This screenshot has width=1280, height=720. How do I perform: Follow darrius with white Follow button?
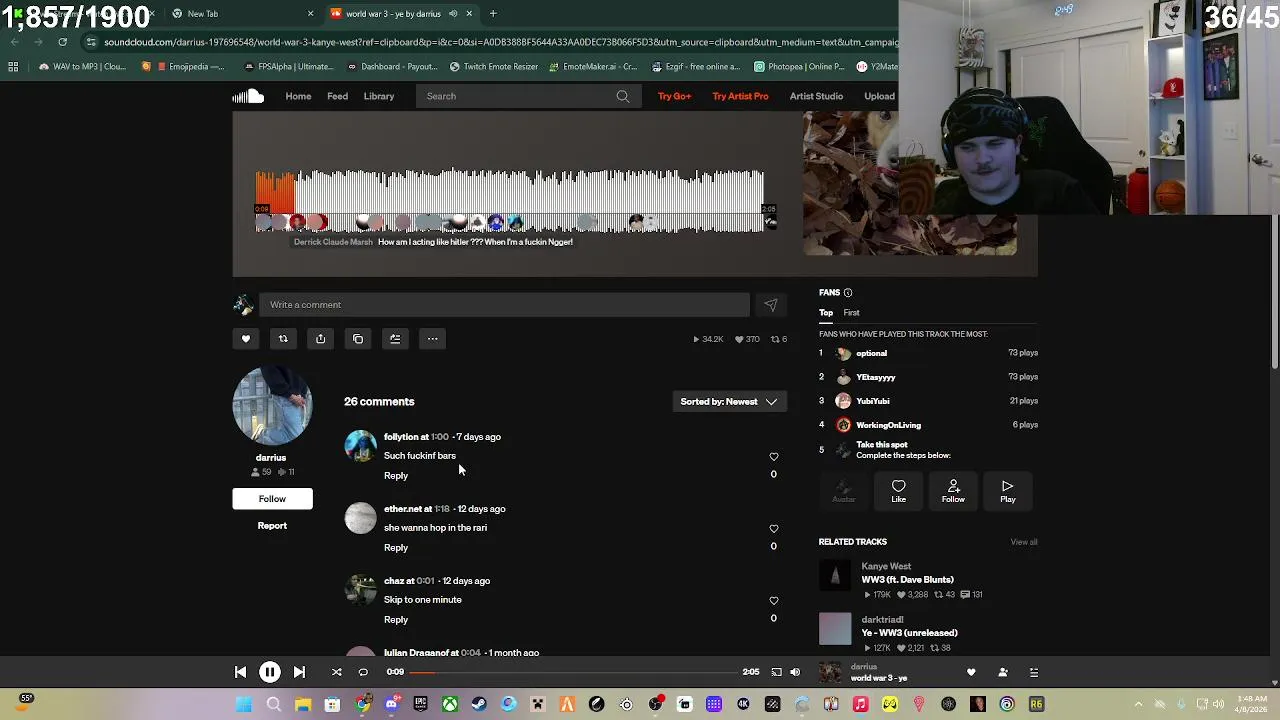click(272, 499)
